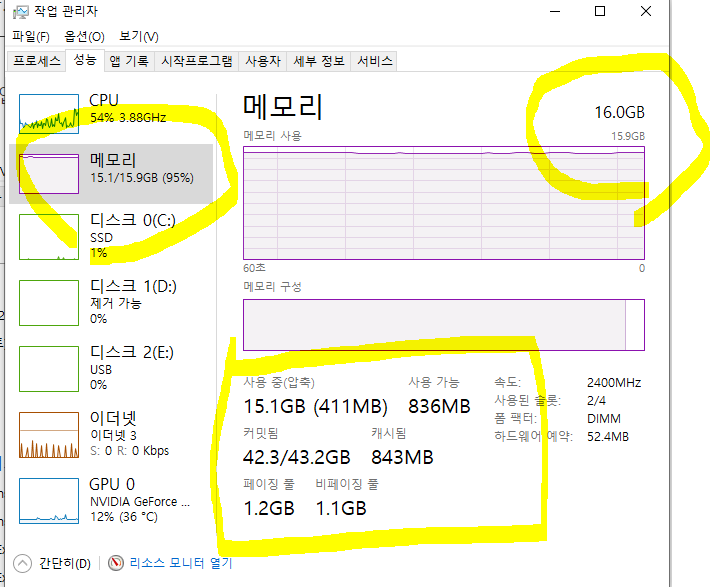Image resolution: width=710 pixels, height=587 pixels.
Task: Click the 15.1GB (411MB) in-use value
Action: pyautogui.click(x=315, y=406)
